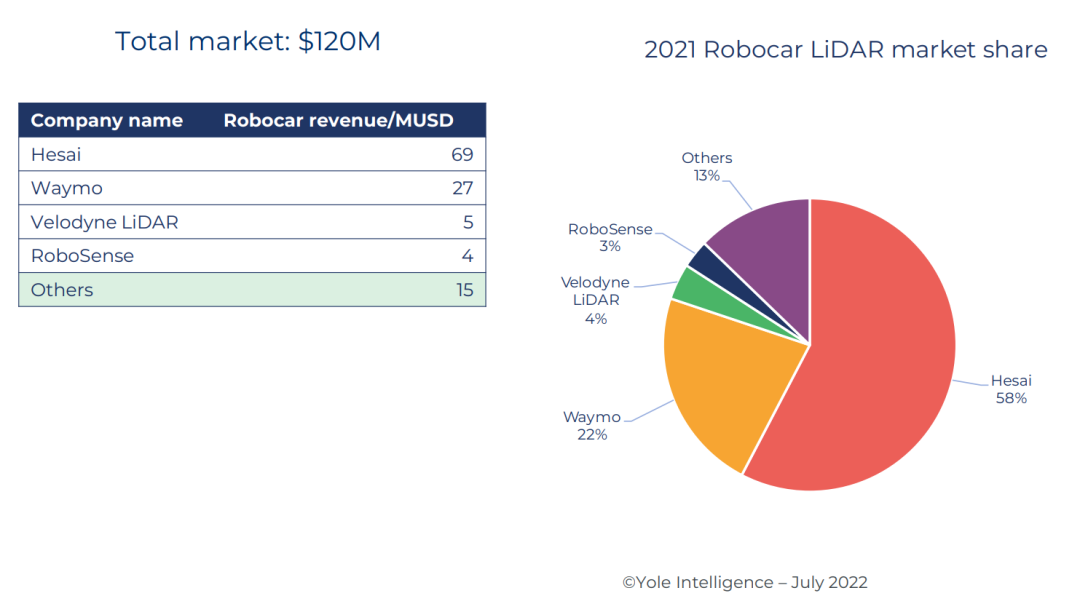Select the '2021 Robocar LiDAR market share' title

[x=845, y=50]
